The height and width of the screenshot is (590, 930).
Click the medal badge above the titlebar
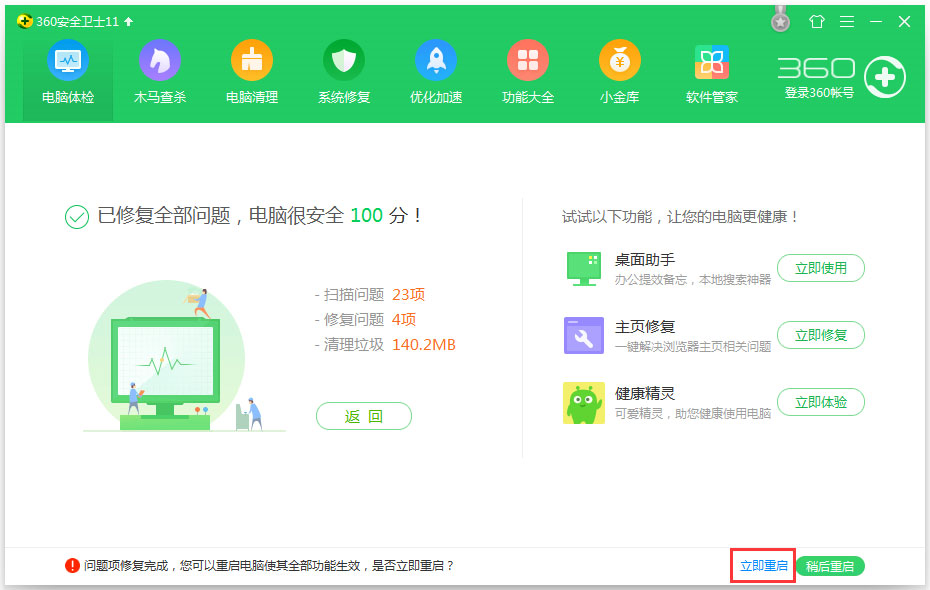[x=779, y=18]
